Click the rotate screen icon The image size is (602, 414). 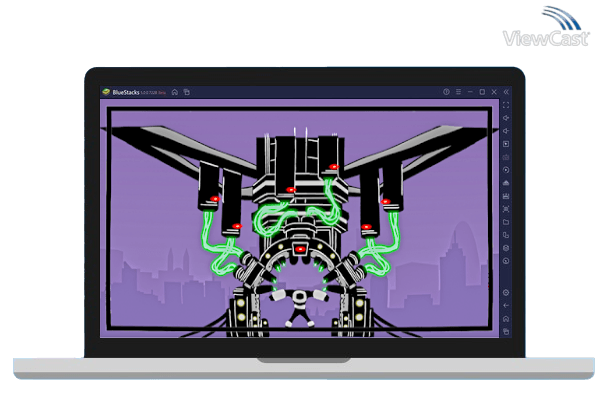pos(506,235)
